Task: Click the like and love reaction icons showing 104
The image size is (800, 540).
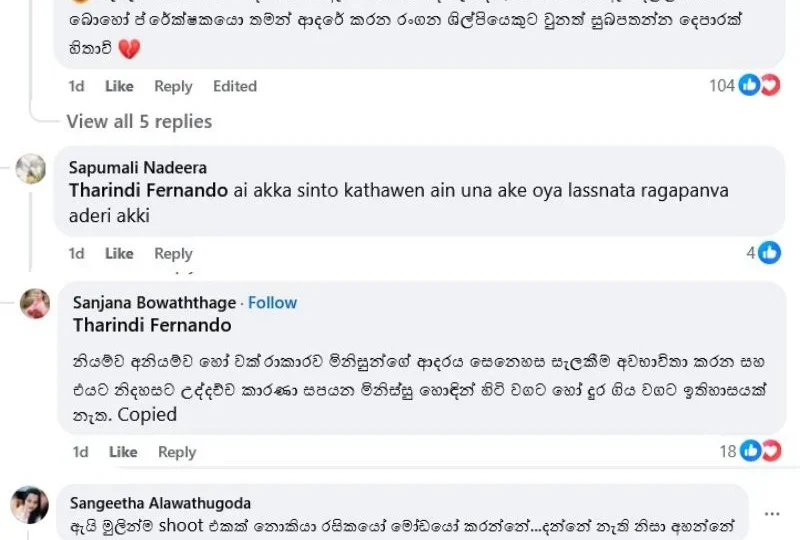Action: click(759, 86)
